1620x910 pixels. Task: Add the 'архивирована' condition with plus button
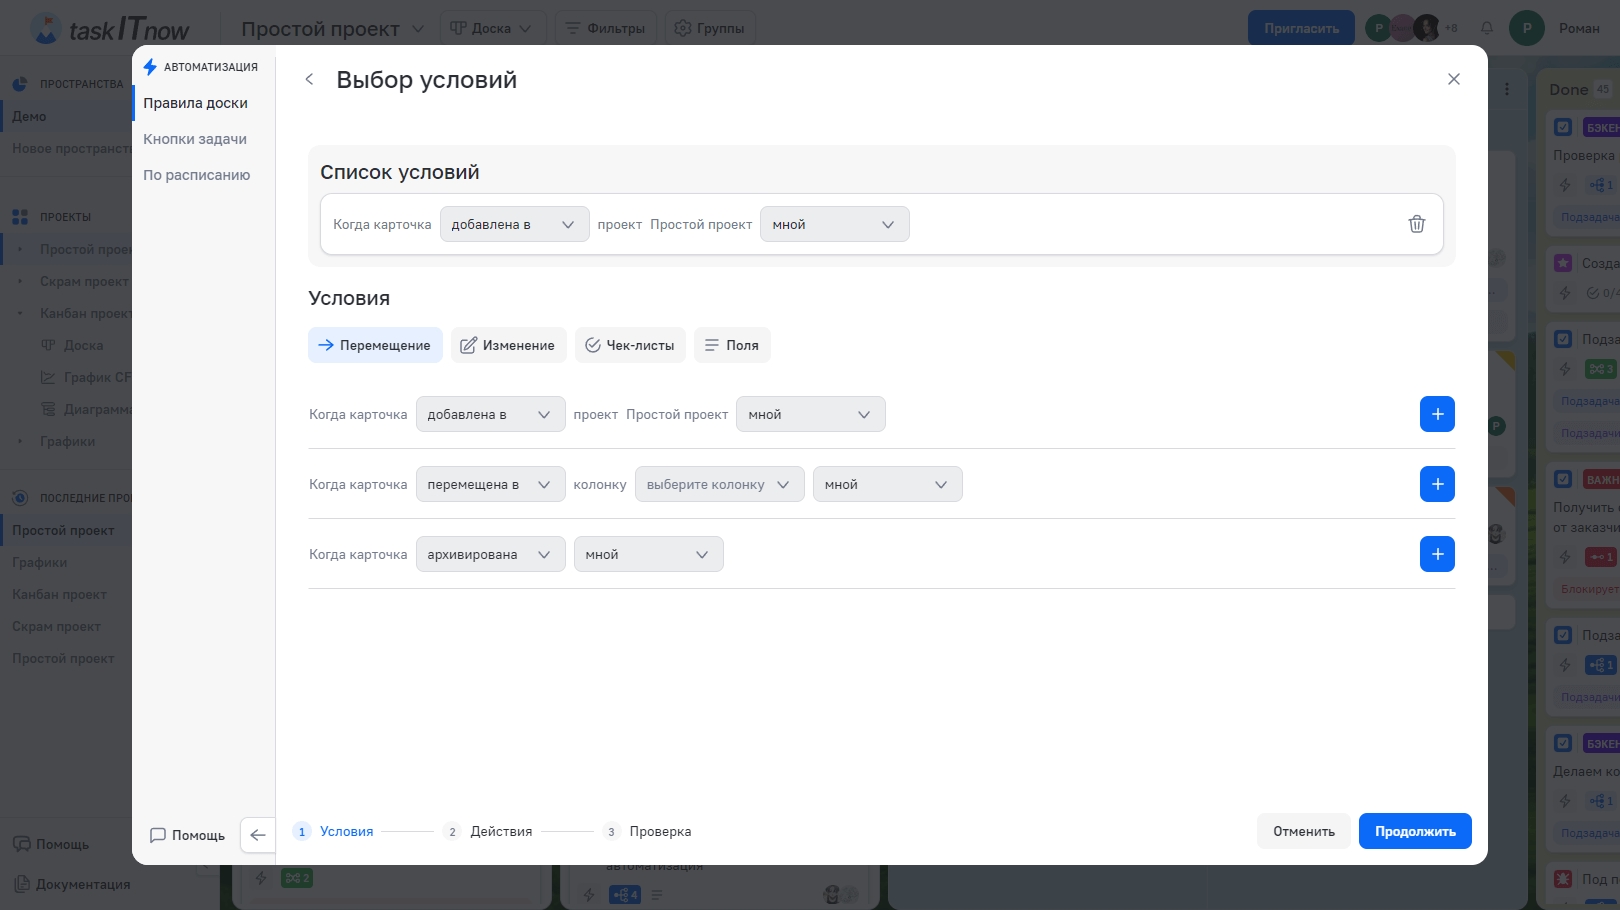pos(1437,554)
